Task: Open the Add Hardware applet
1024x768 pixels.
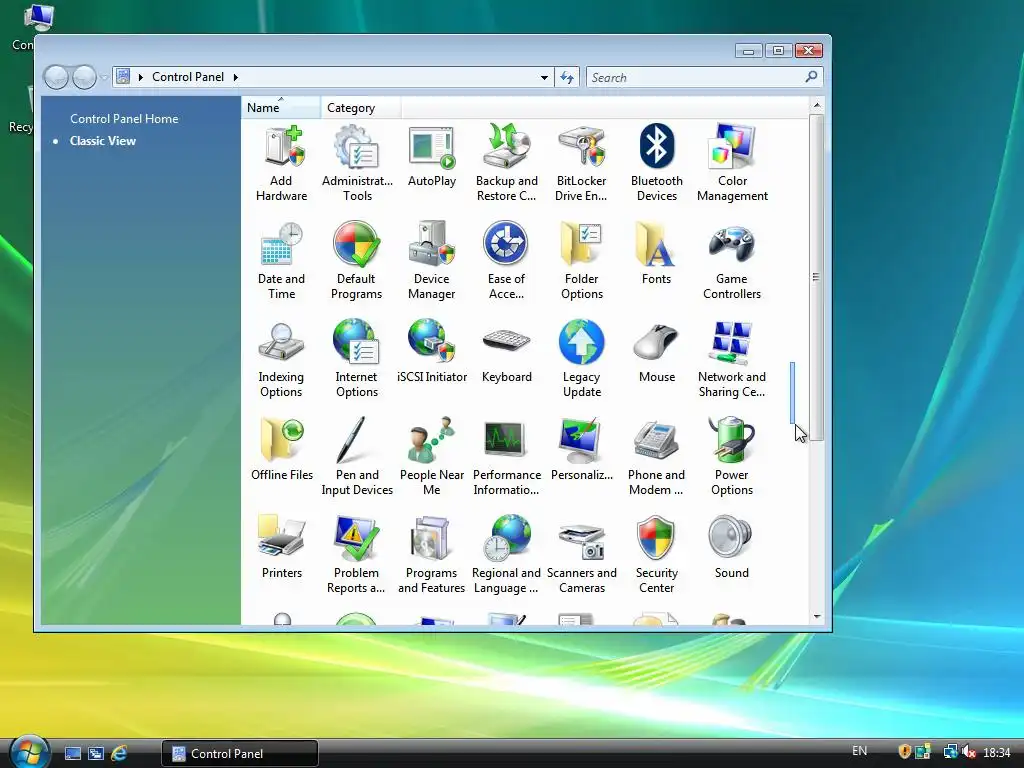Action: pyautogui.click(x=281, y=163)
